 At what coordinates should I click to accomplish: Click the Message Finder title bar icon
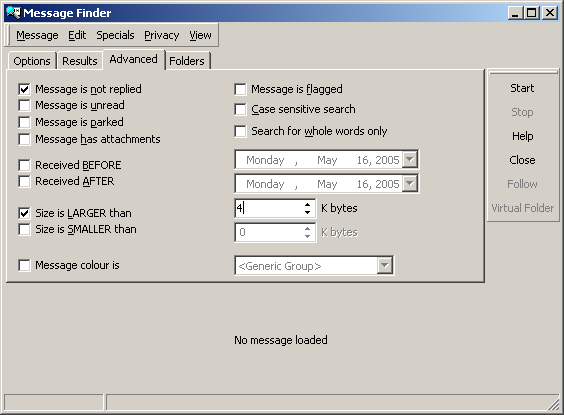pos(13,13)
